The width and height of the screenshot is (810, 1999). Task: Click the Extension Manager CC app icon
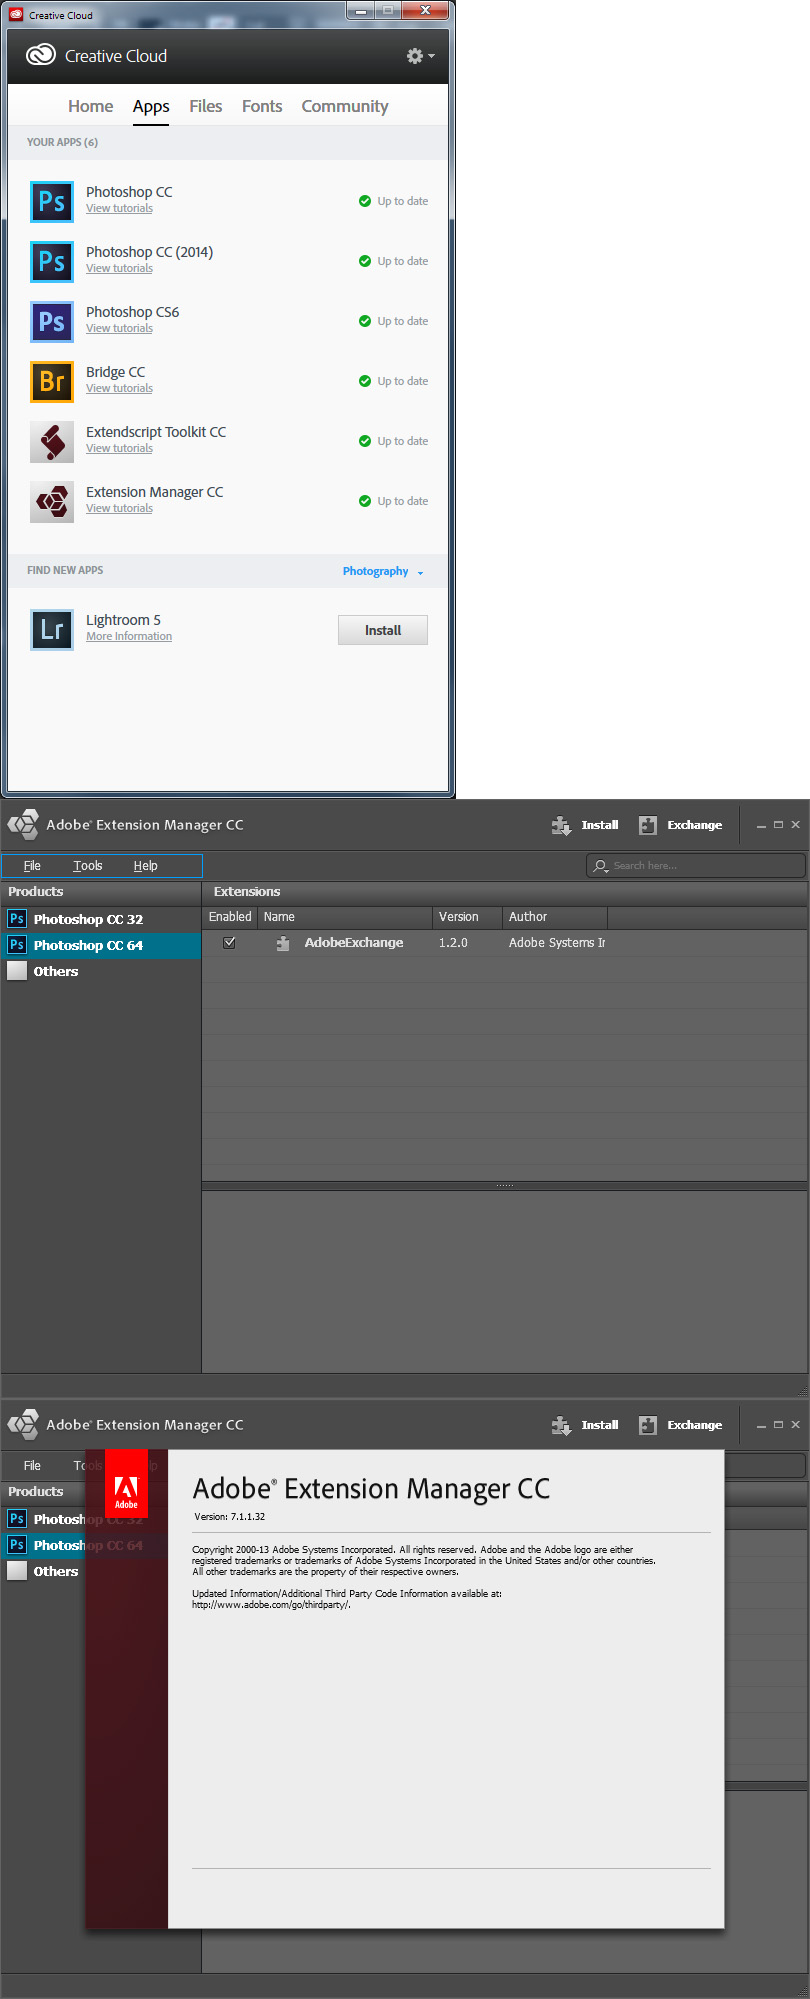pyautogui.click(x=52, y=501)
